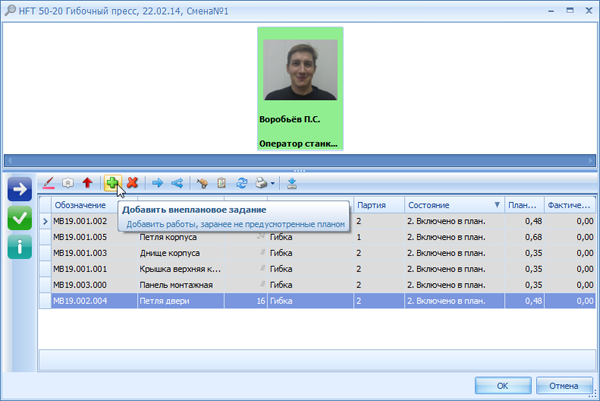Click the quantity 16 cell
600x401 pixels.
click(246, 301)
